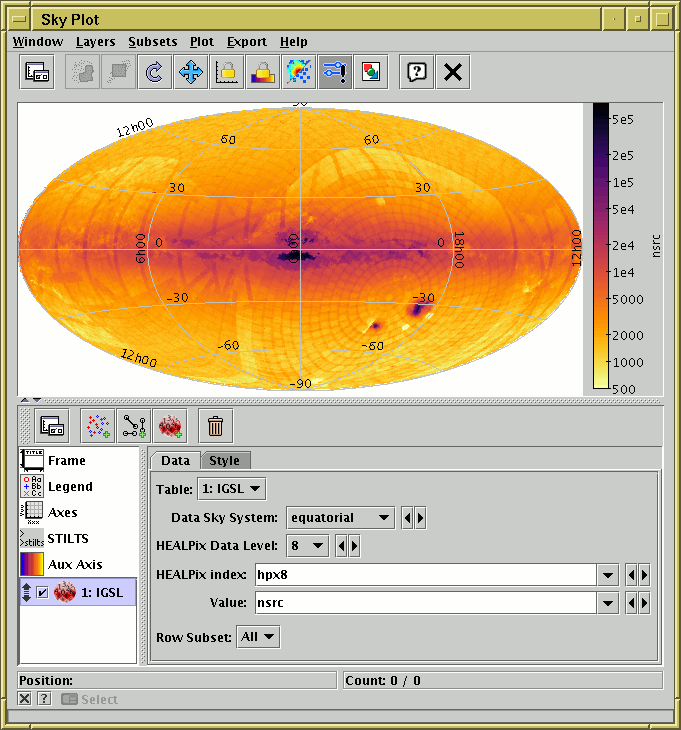
Task: Uncheck the 1: IGSL layer checkbox
Action: click(x=42, y=592)
